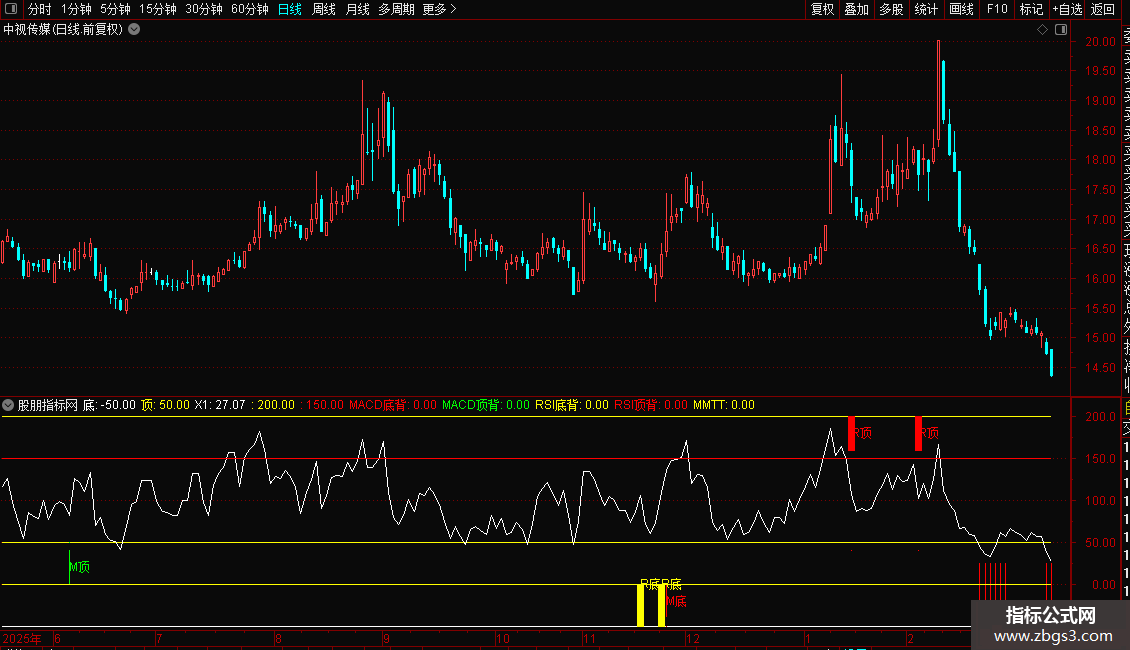Switch to 5分钟 period
This screenshot has width=1130, height=650.
click(x=115, y=9)
